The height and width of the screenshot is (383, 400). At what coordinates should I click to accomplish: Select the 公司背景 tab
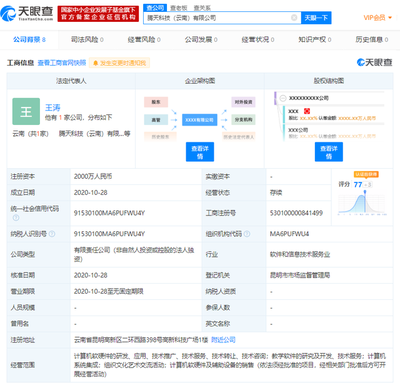[29, 40]
